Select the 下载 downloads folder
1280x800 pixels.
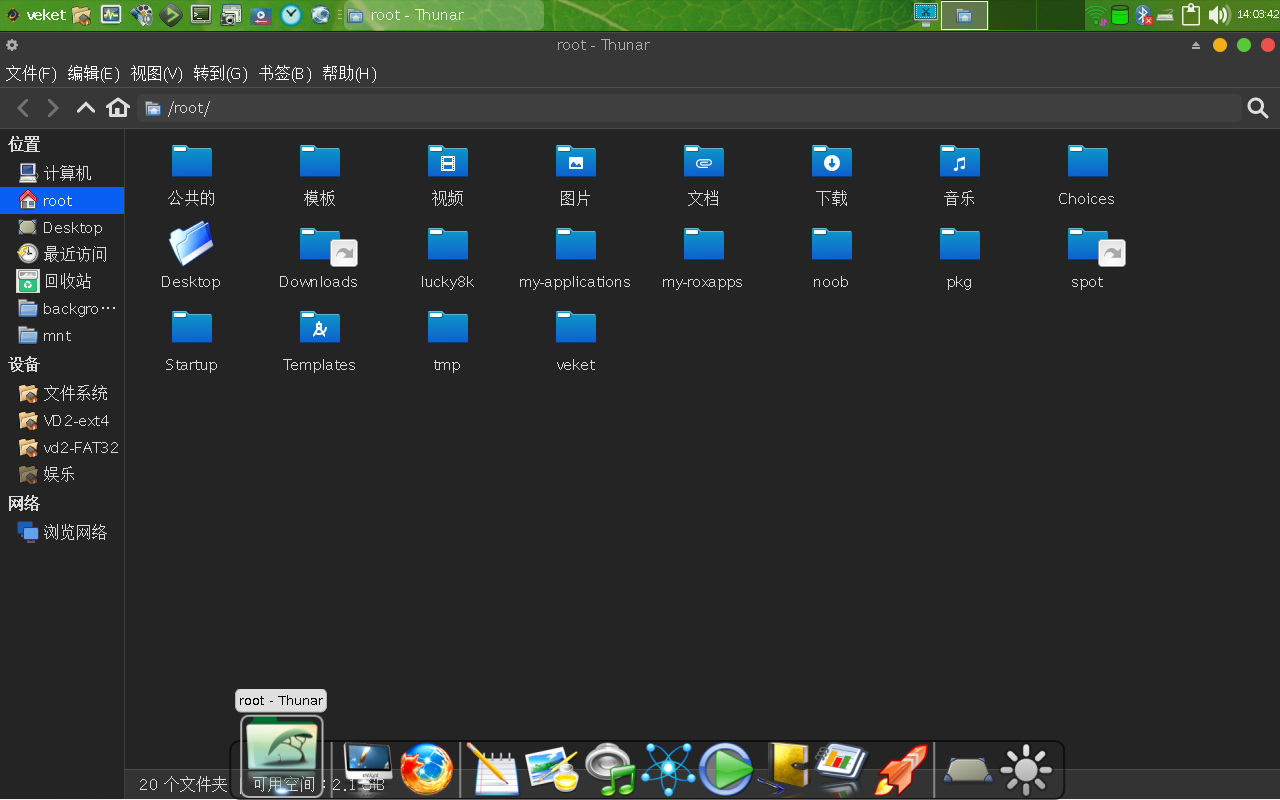tap(831, 175)
